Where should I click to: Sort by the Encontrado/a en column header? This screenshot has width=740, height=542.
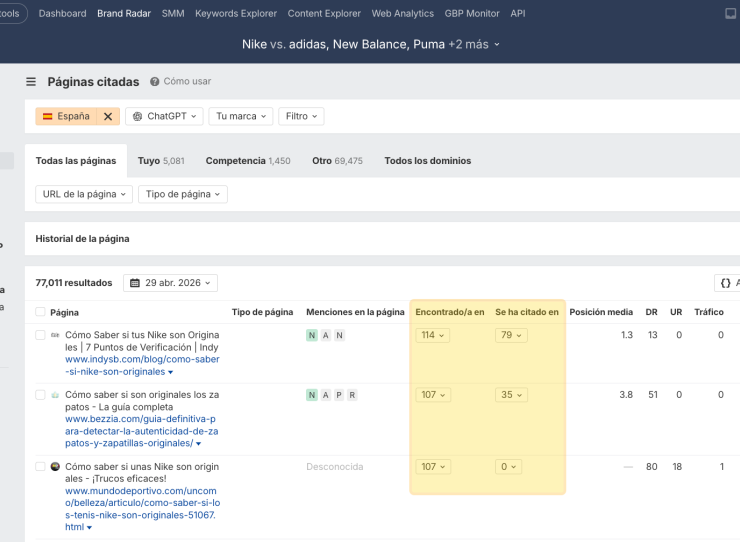pos(450,312)
